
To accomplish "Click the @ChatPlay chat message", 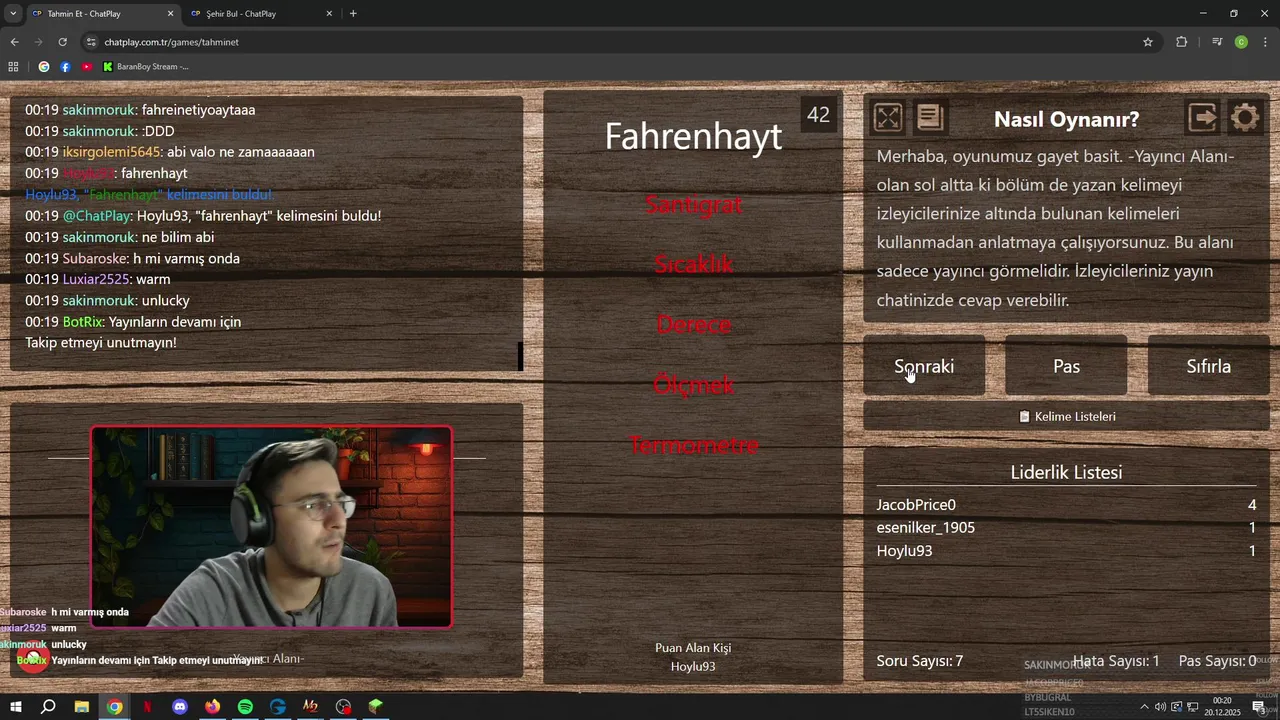I will tap(203, 216).
